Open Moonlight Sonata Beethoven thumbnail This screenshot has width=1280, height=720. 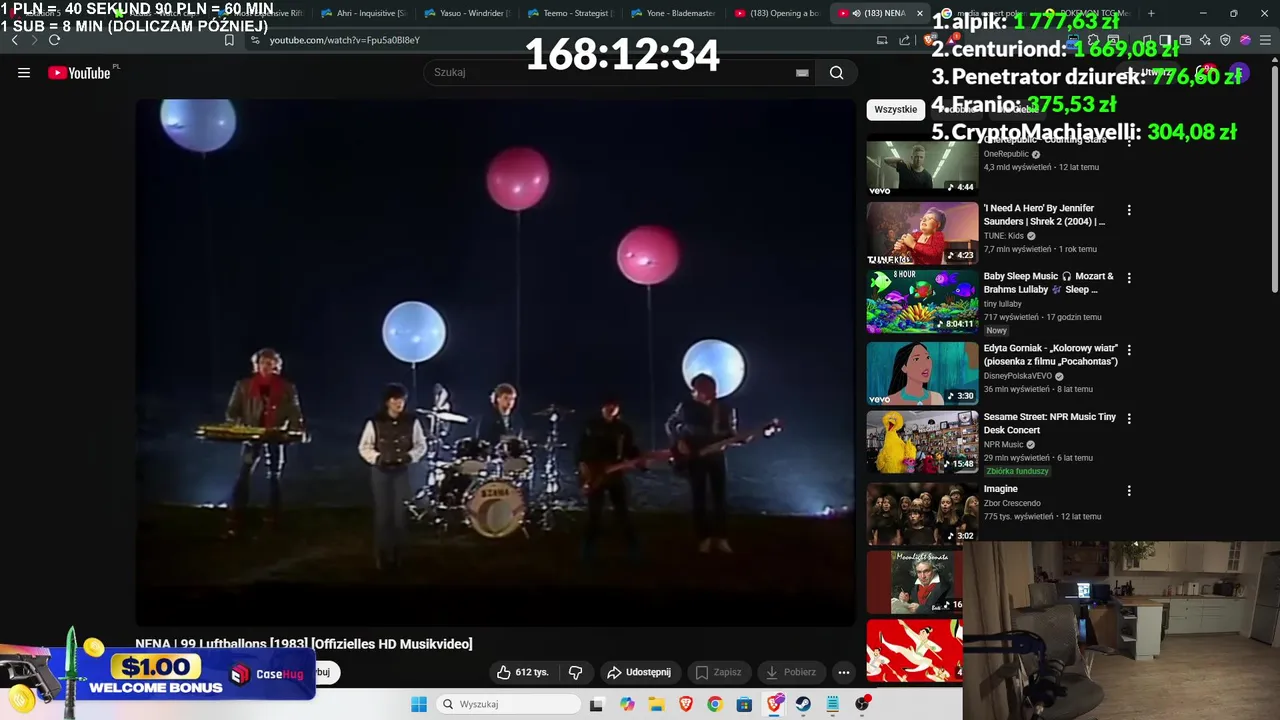[x=915, y=582]
